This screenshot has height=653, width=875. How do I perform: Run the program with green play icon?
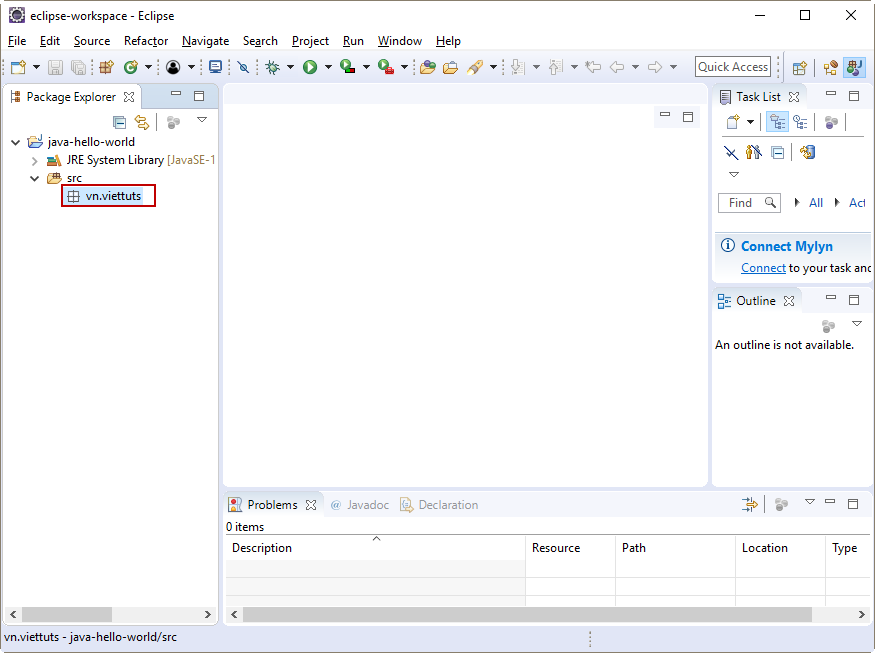(x=310, y=68)
